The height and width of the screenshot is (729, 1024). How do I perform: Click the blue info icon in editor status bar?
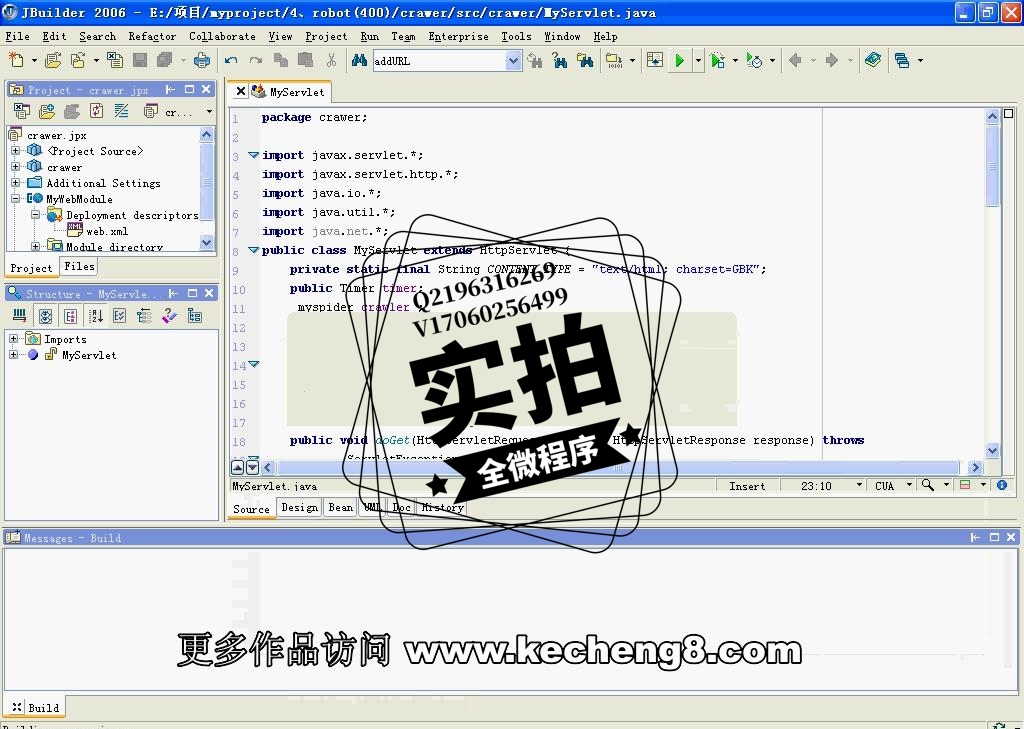pos(1002,485)
